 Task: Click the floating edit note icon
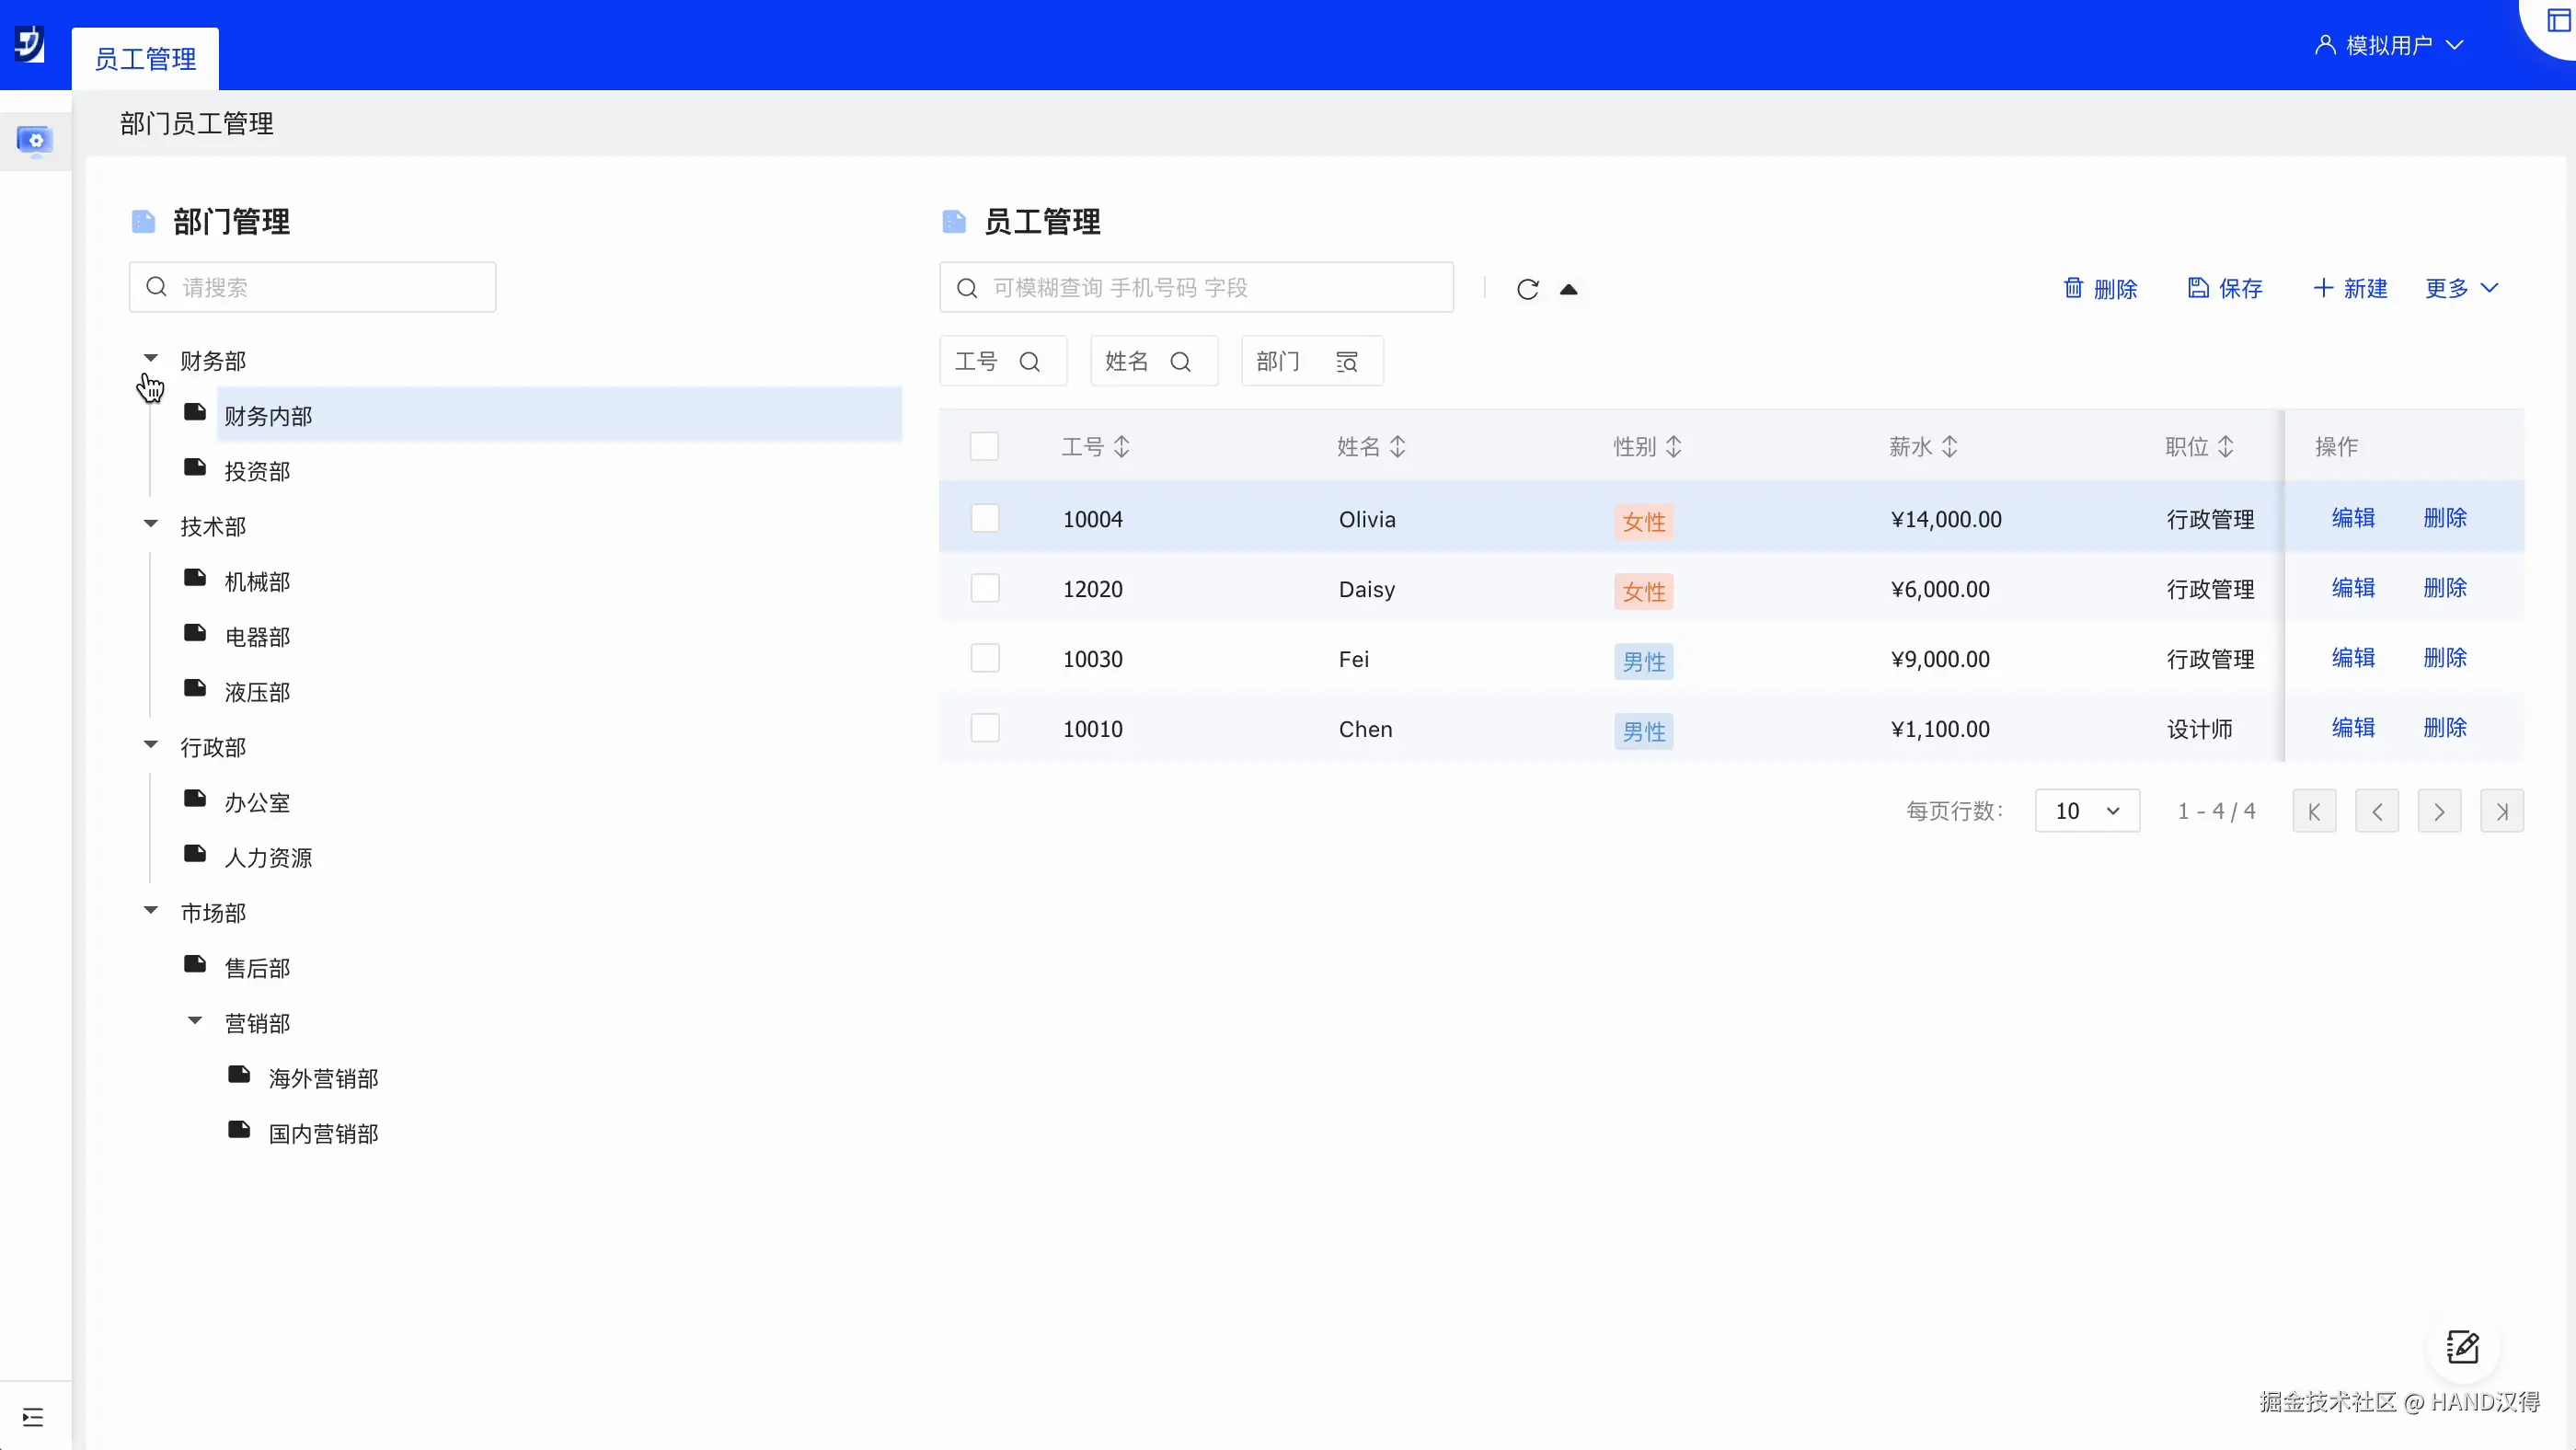(2462, 1347)
